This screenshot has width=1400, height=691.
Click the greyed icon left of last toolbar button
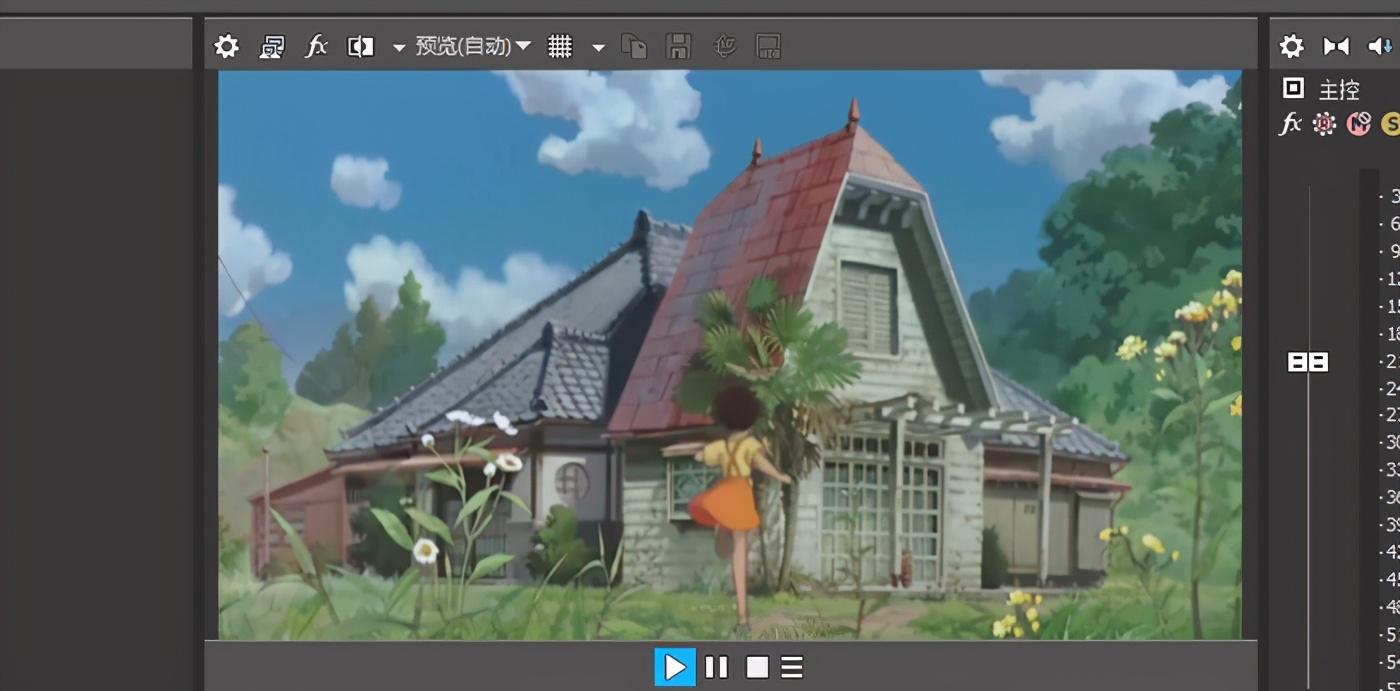tap(724, 47)
